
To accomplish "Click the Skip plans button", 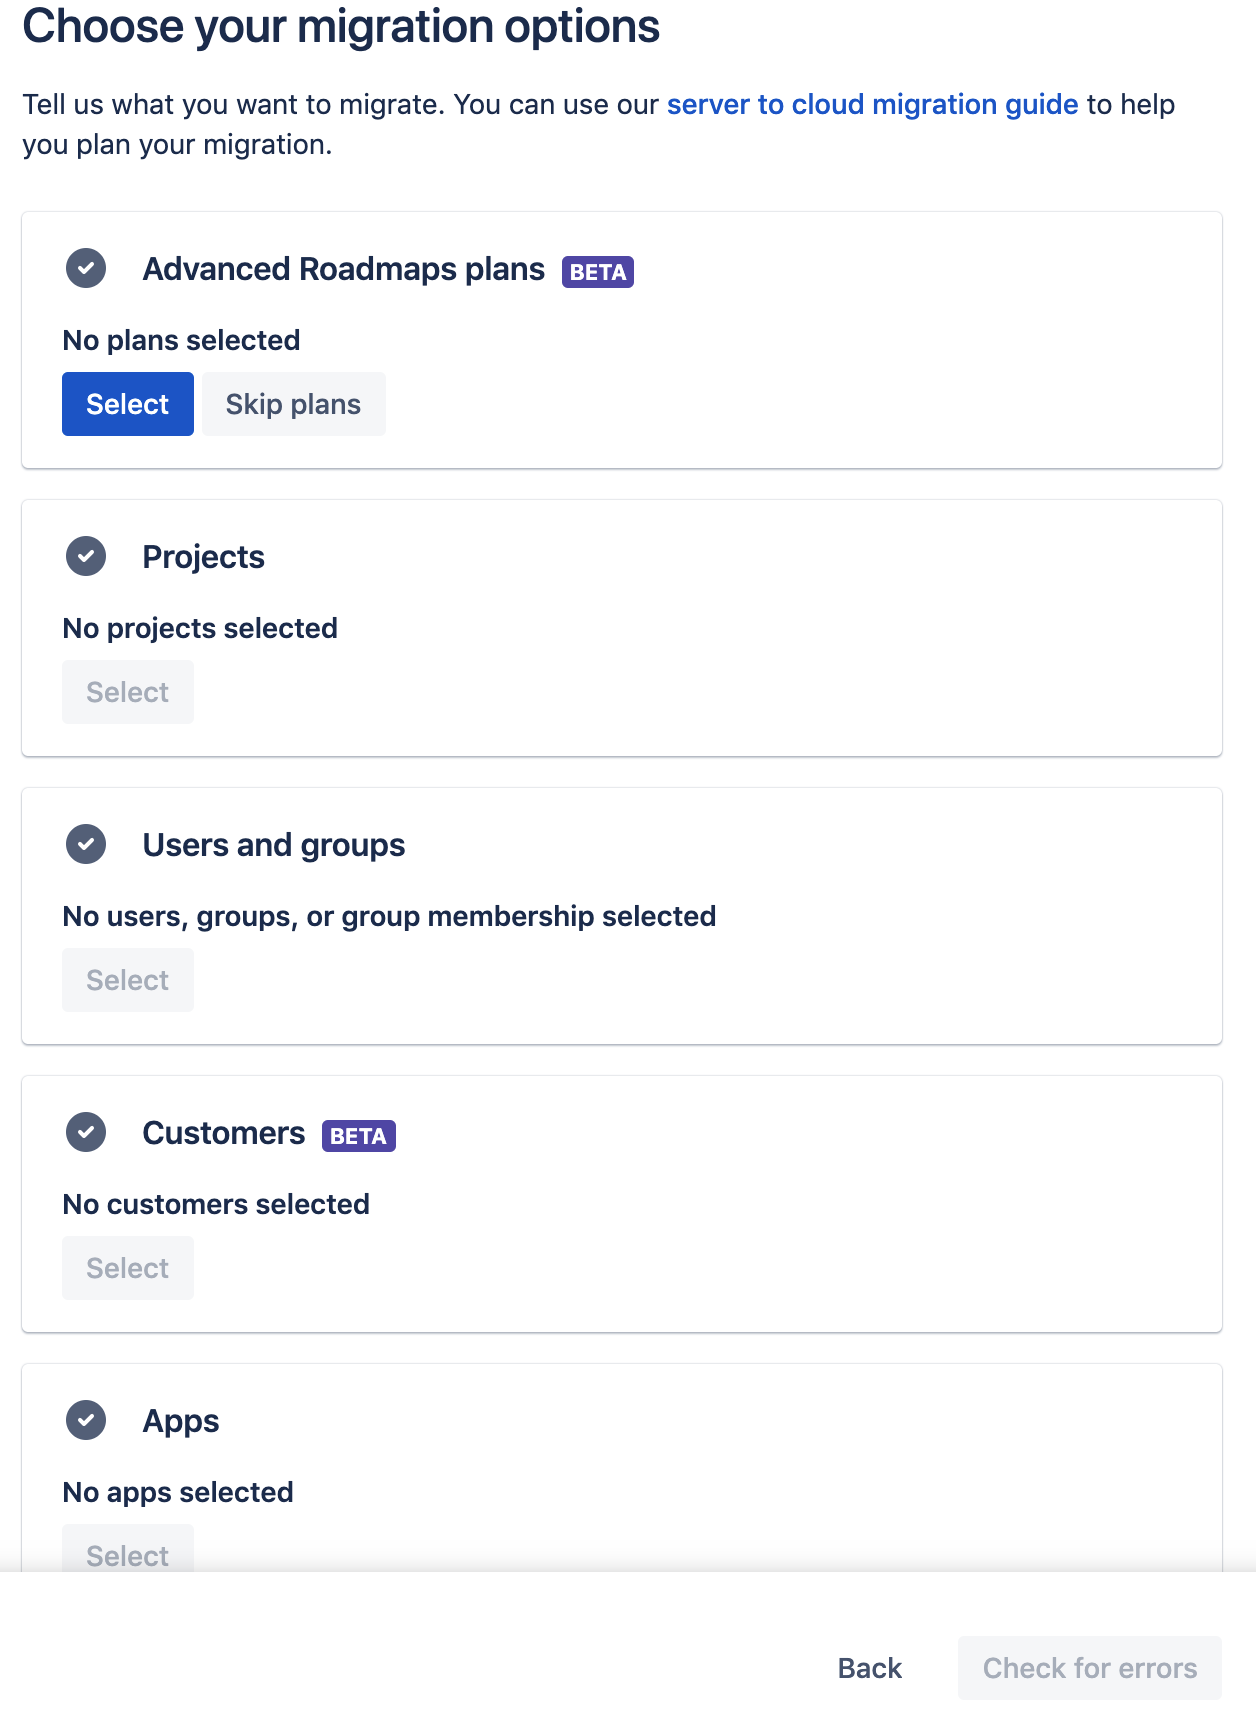I will [x=293, y=404].
